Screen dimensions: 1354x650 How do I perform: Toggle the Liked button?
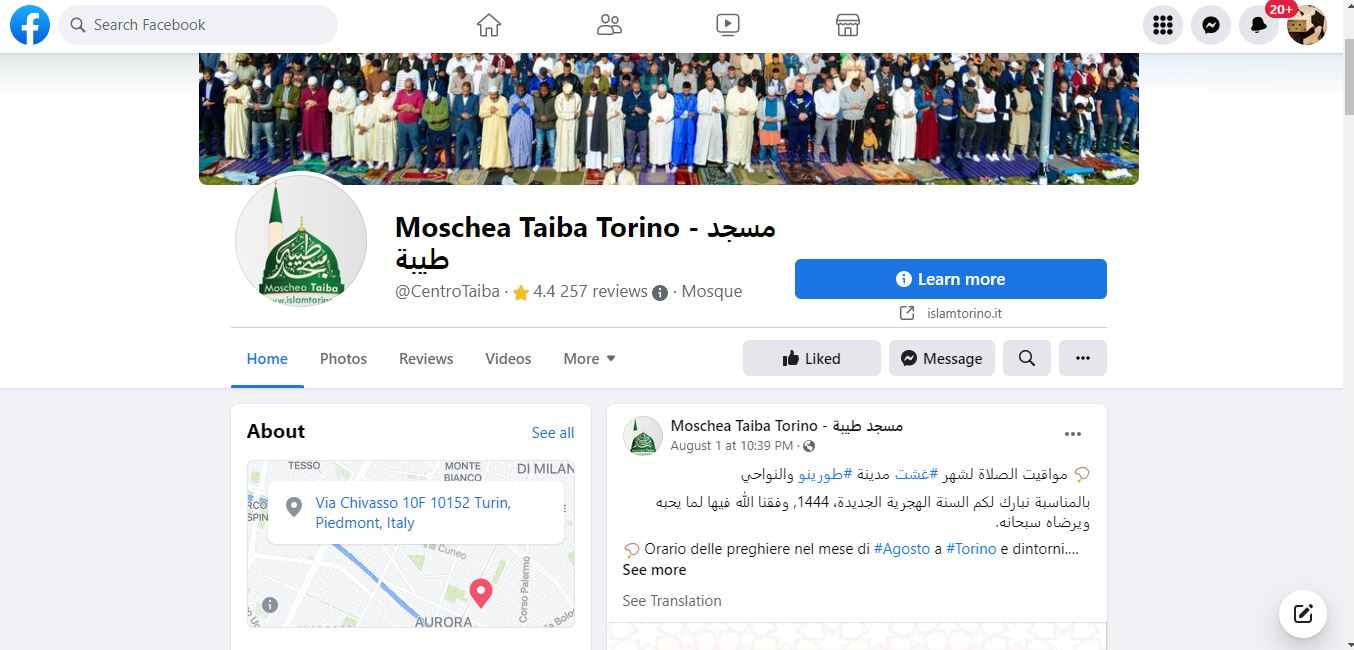pos(812,358)
